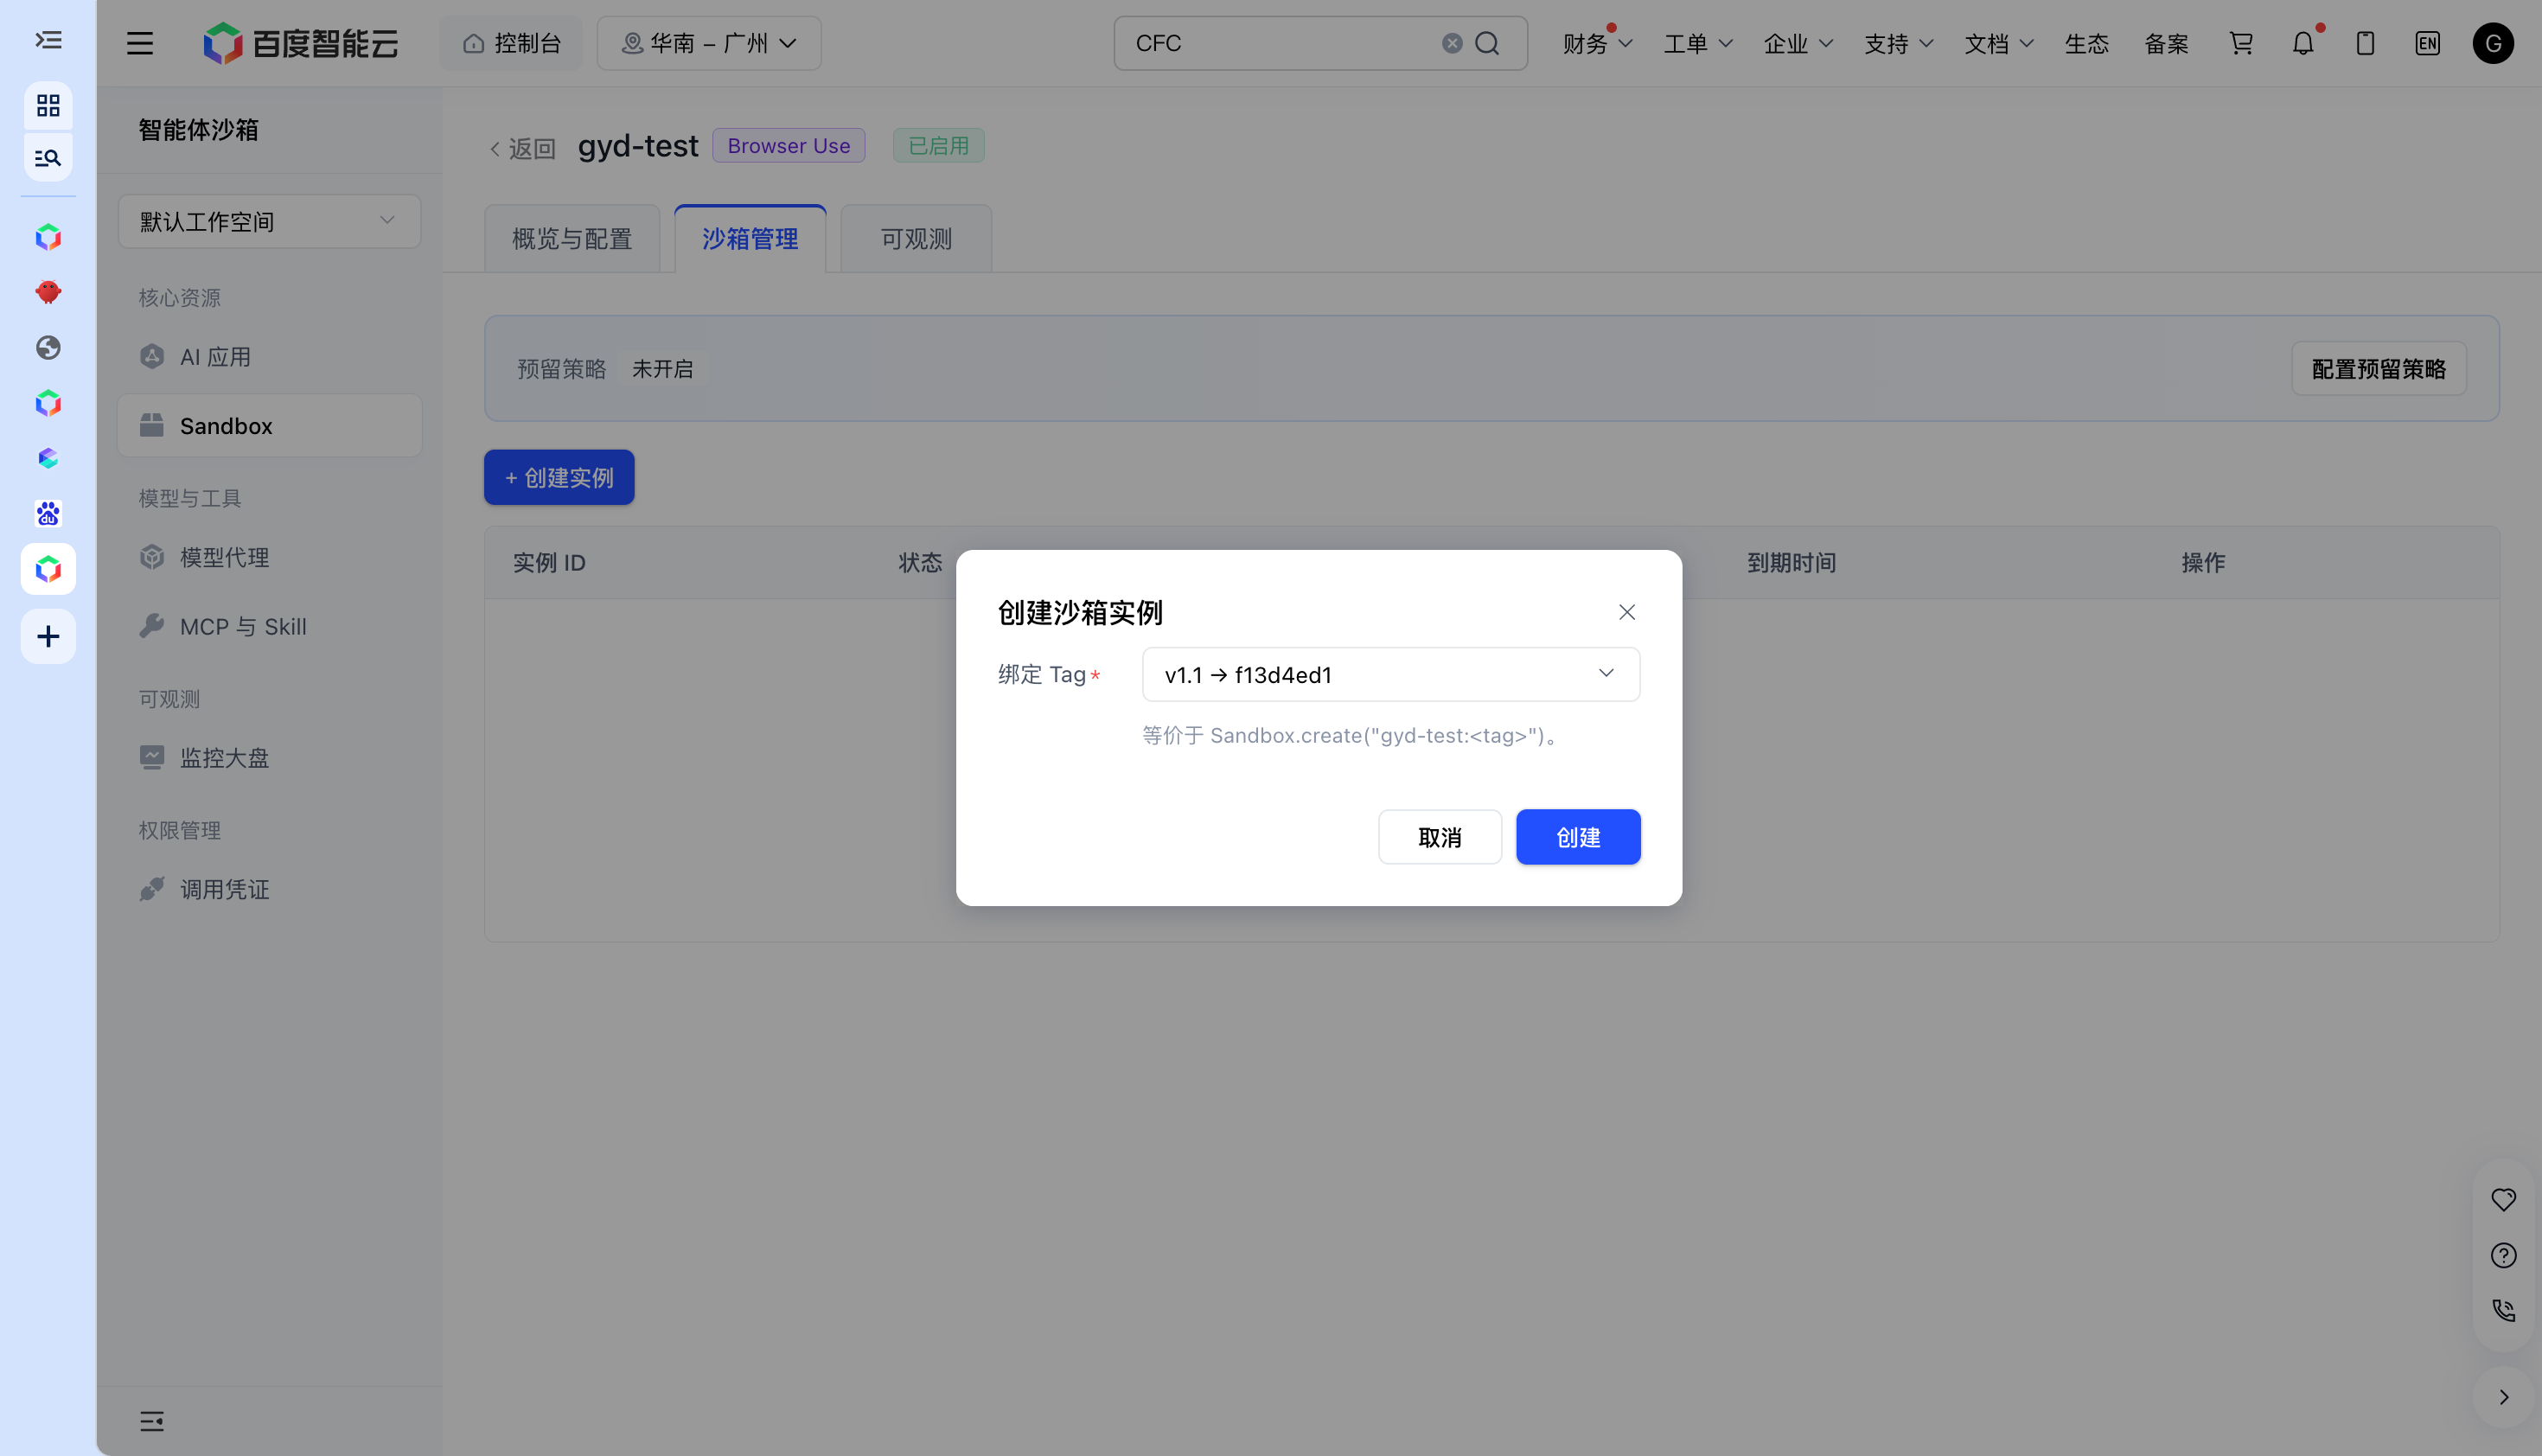Image resolution: width=2542 pixels, height=1456 pixels.
Task: Open the shopping cart icon
Action: [2241, 43]
